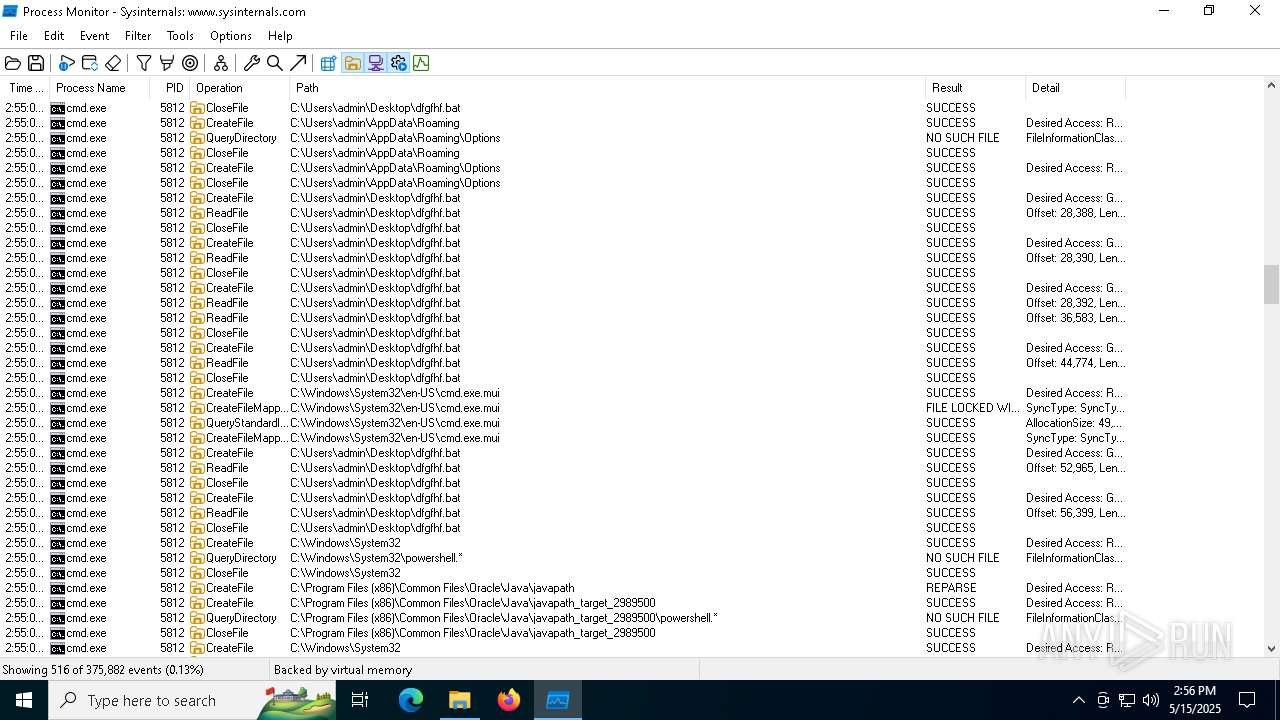Click the Operation column header
The image size is (1280, 720).
tap(240, 88)
